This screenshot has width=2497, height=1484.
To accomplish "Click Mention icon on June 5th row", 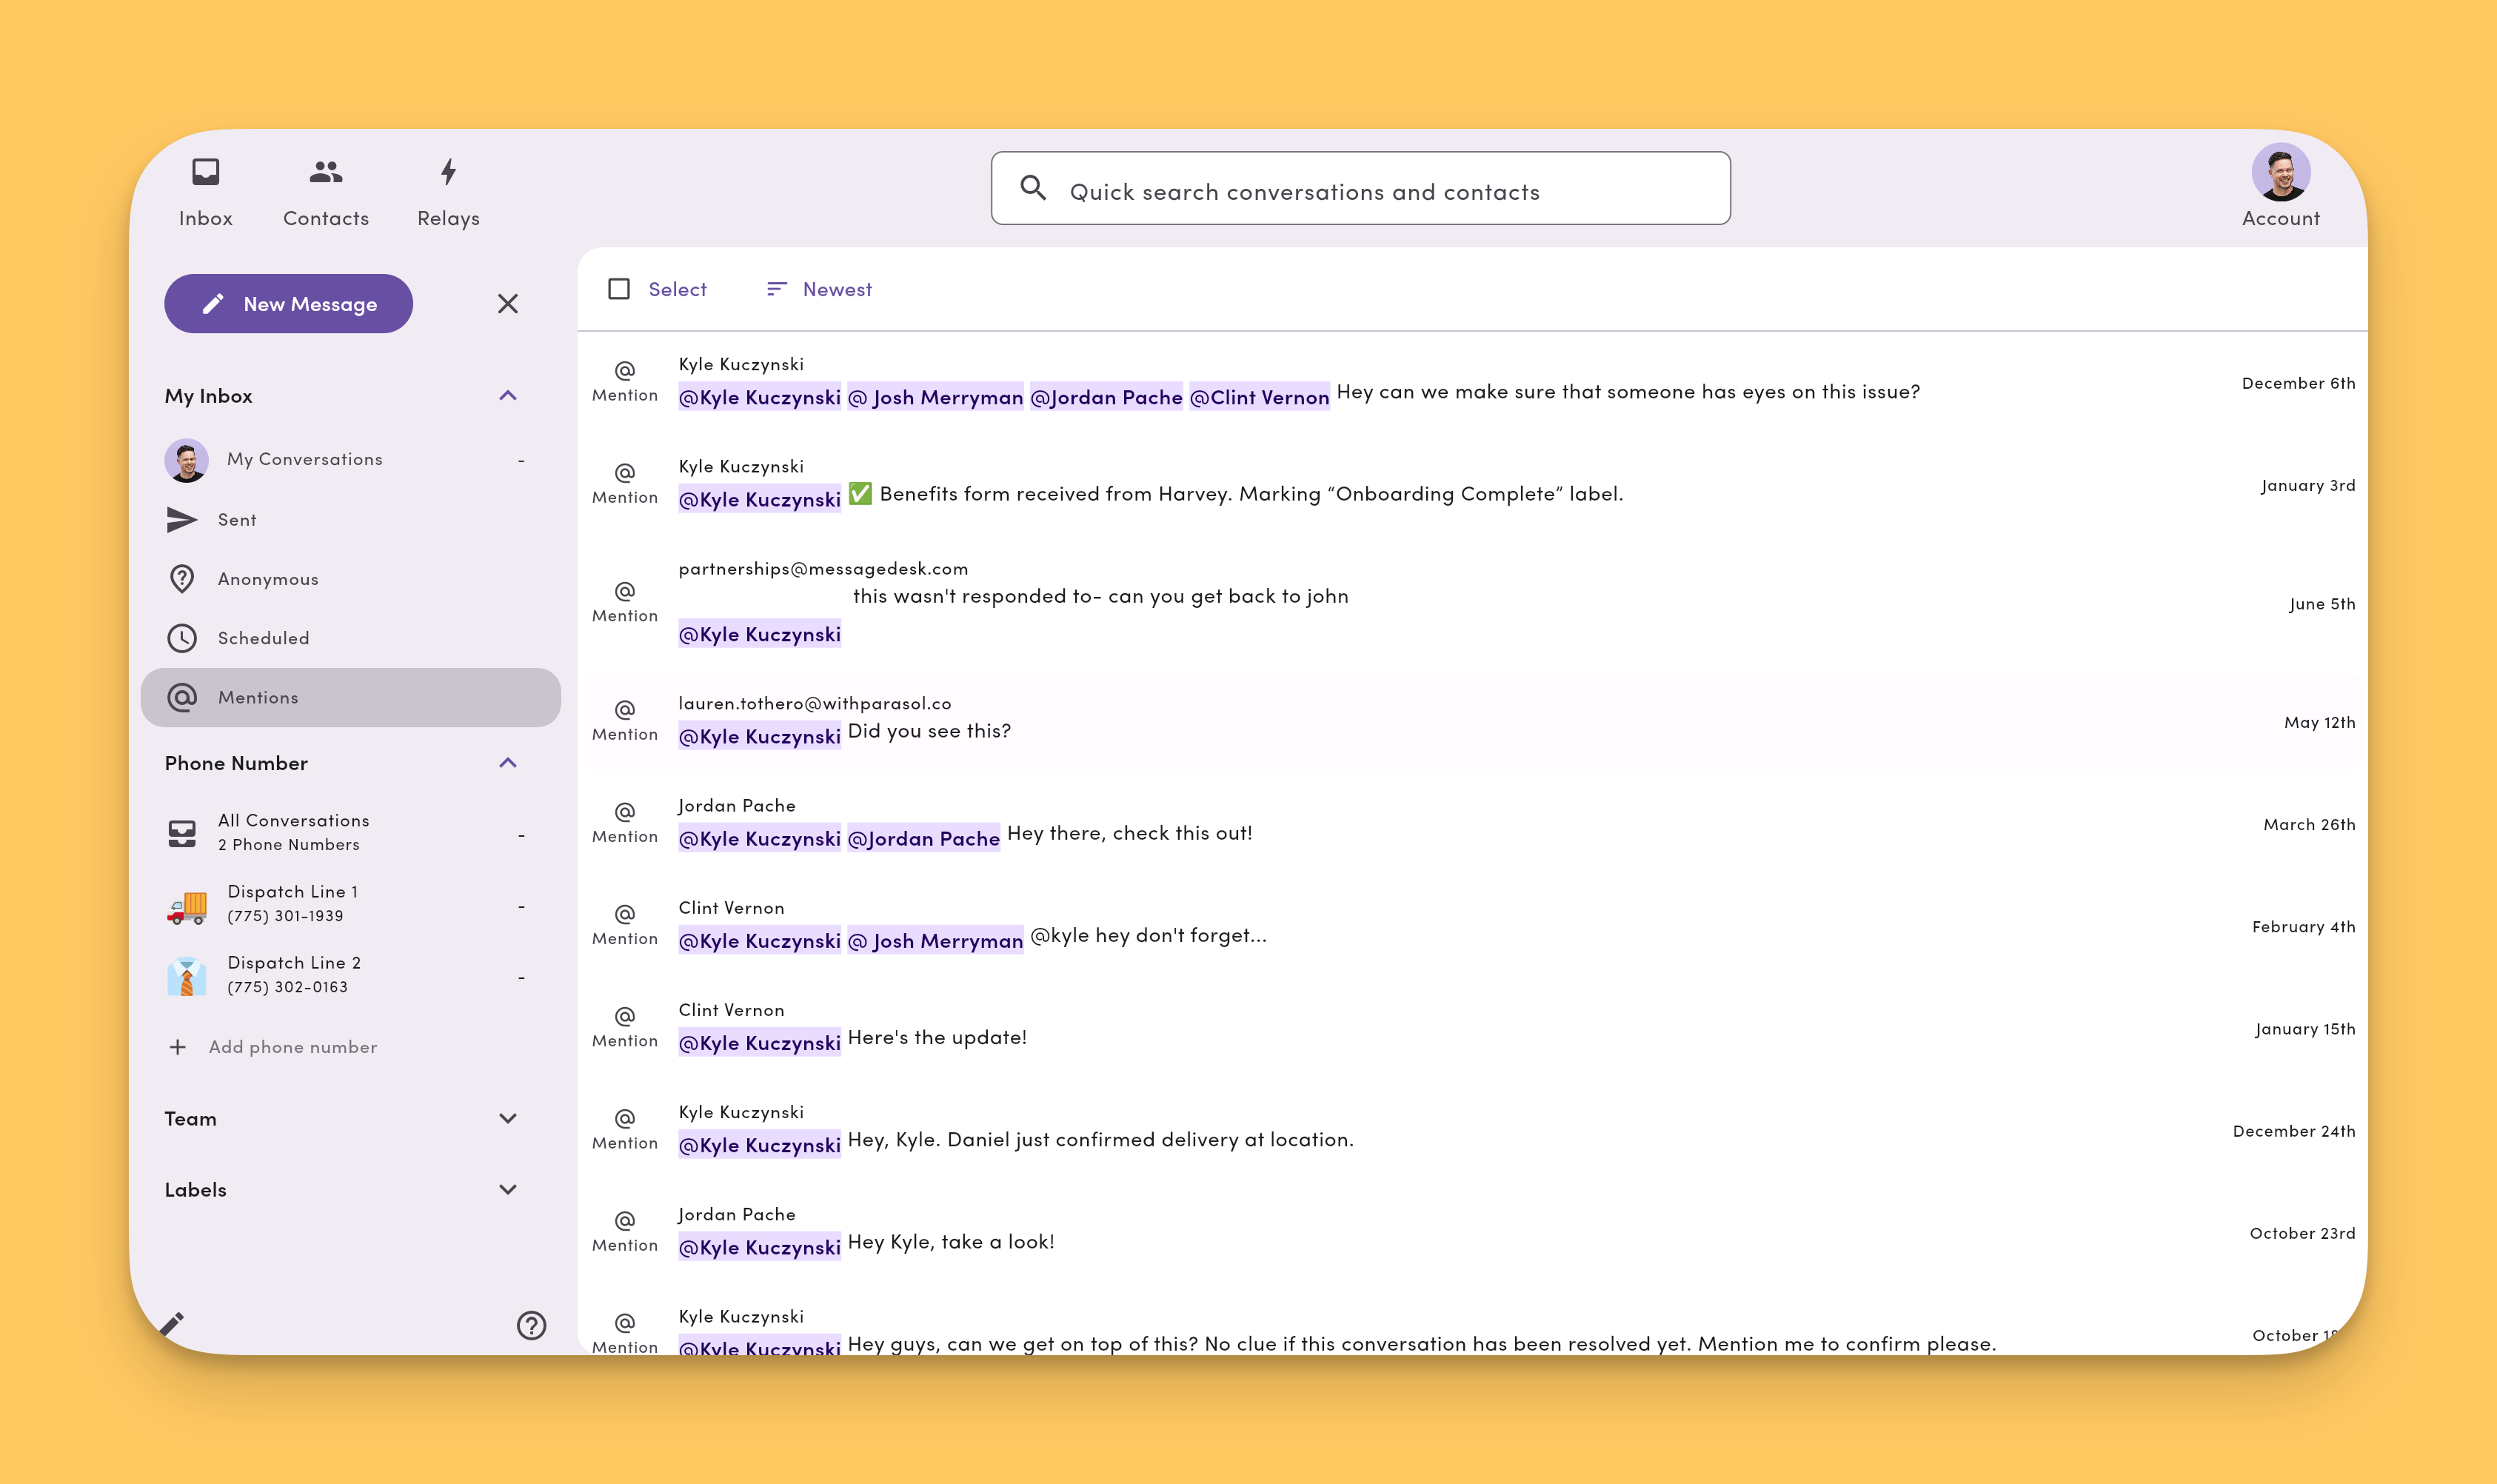I will coord(625,591).
